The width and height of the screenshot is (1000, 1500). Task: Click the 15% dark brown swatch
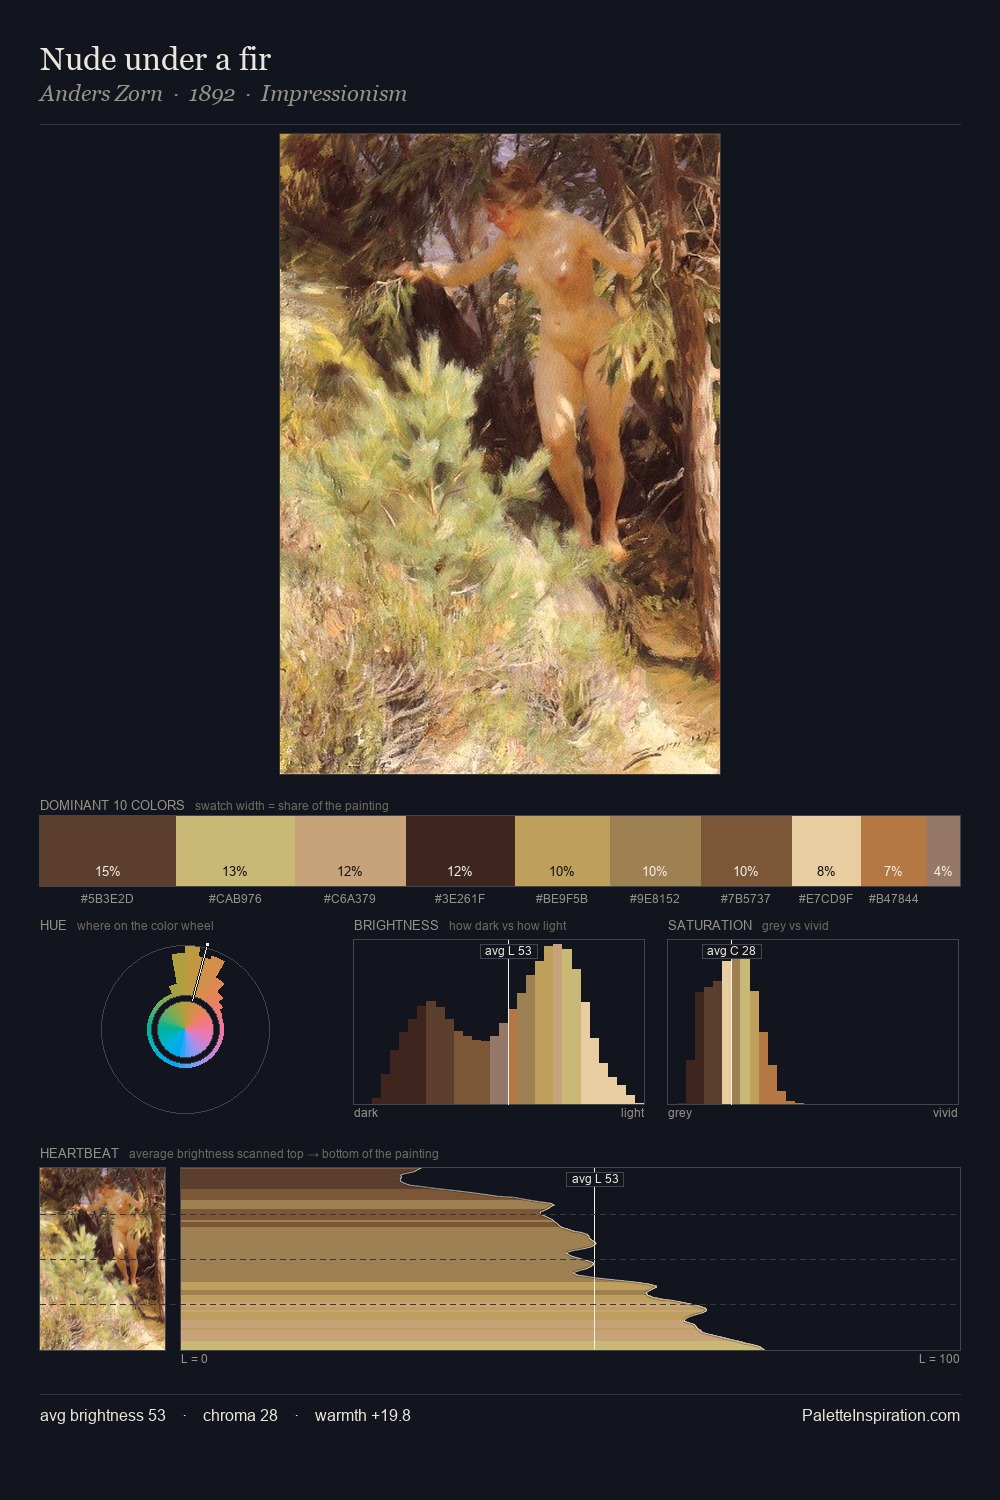point(108,851)
